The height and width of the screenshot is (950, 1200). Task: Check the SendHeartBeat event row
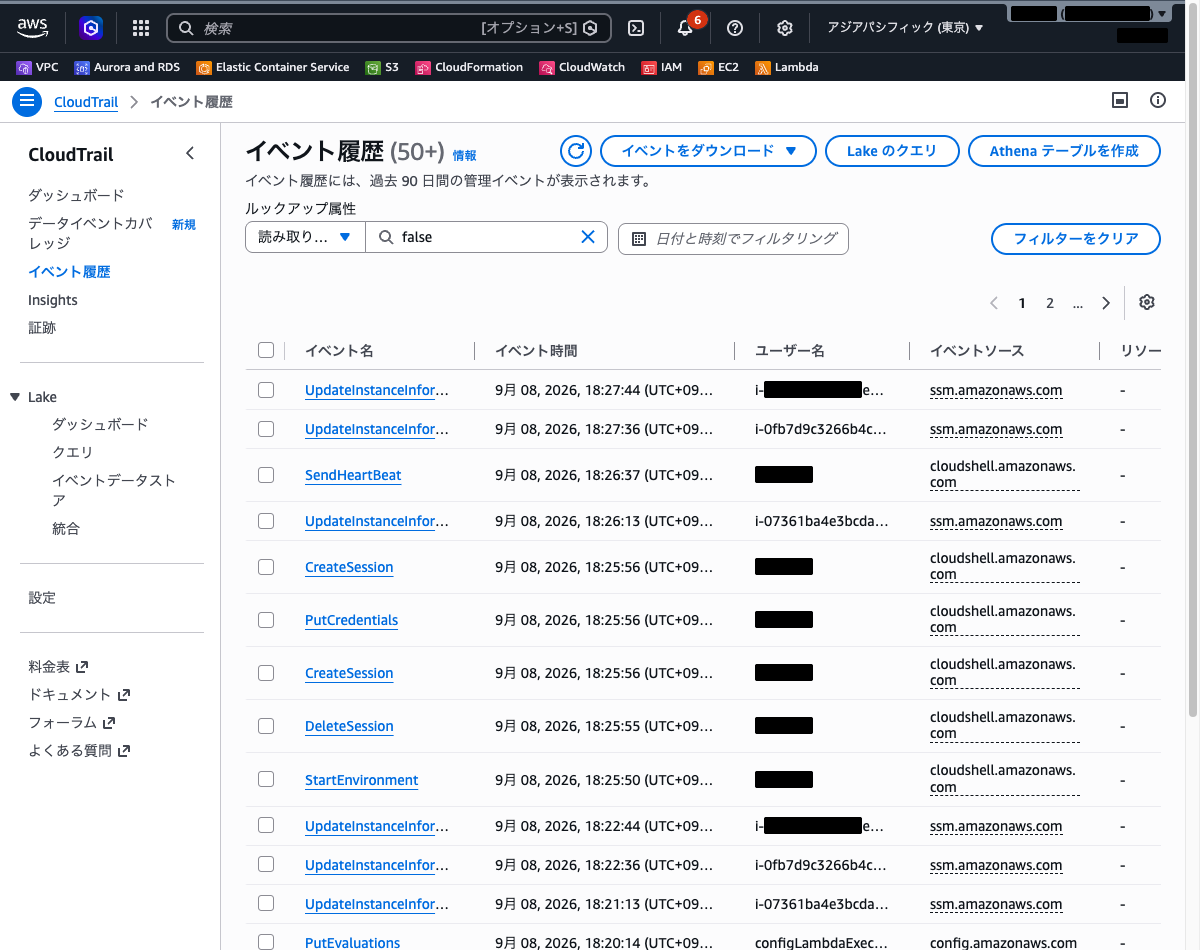click(265, 475)
